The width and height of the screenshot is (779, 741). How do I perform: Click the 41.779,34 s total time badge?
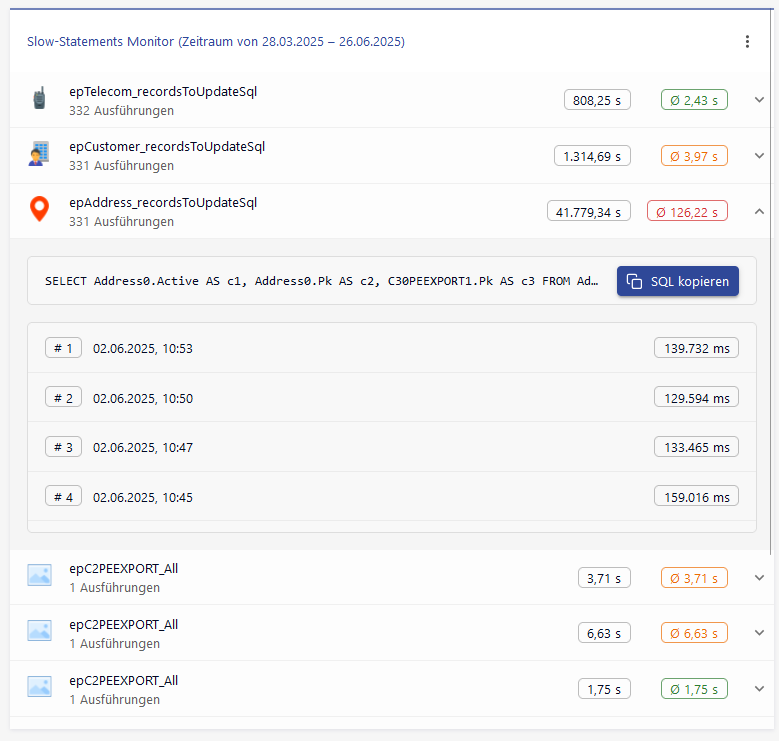pos(589,212)
